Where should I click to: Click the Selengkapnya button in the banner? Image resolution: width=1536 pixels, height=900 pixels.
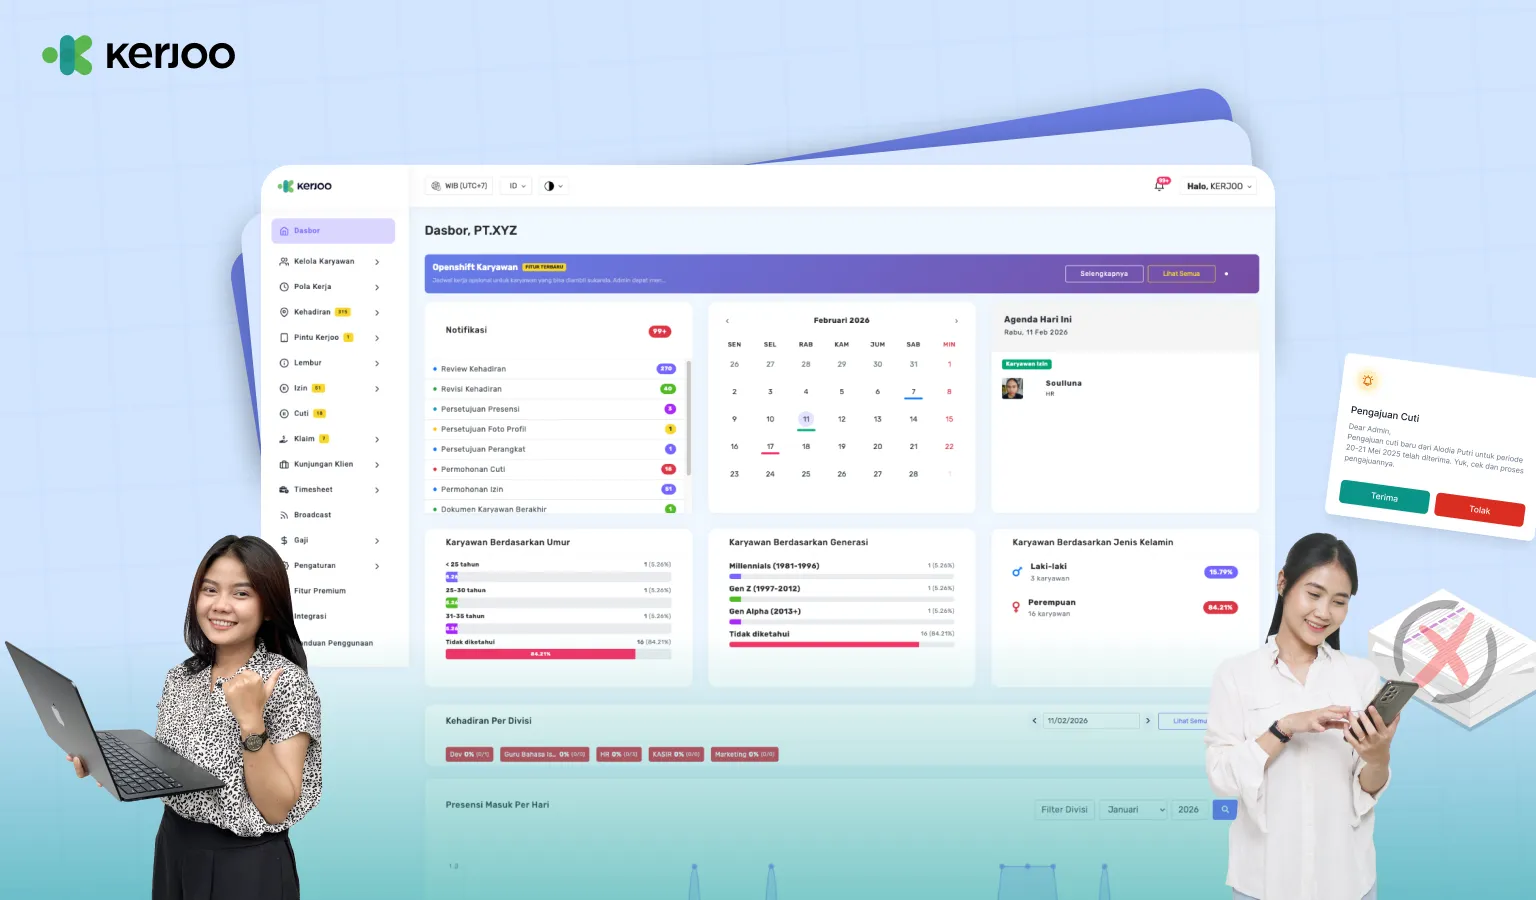[x=1104, y=274]
